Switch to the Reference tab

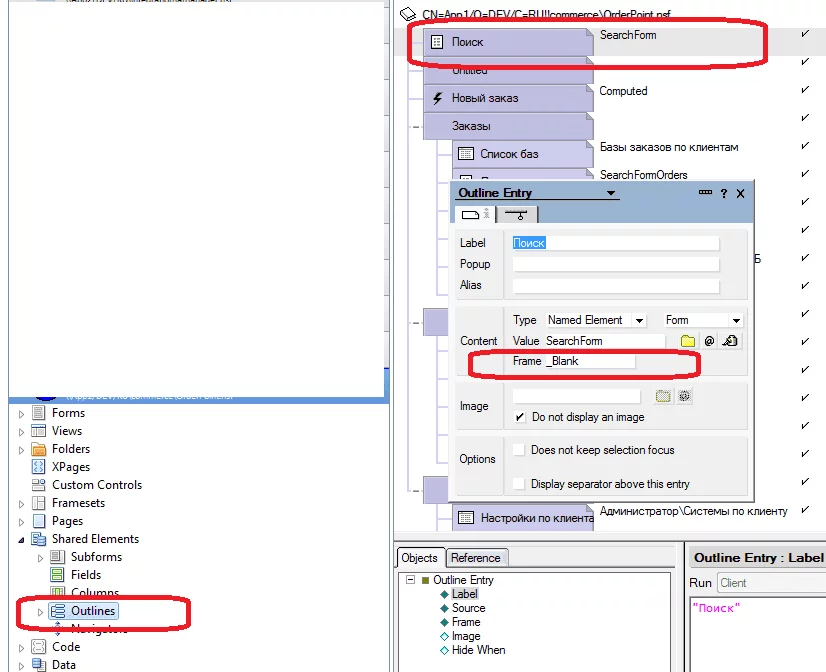pyautogui.click(x=476, y=558)
